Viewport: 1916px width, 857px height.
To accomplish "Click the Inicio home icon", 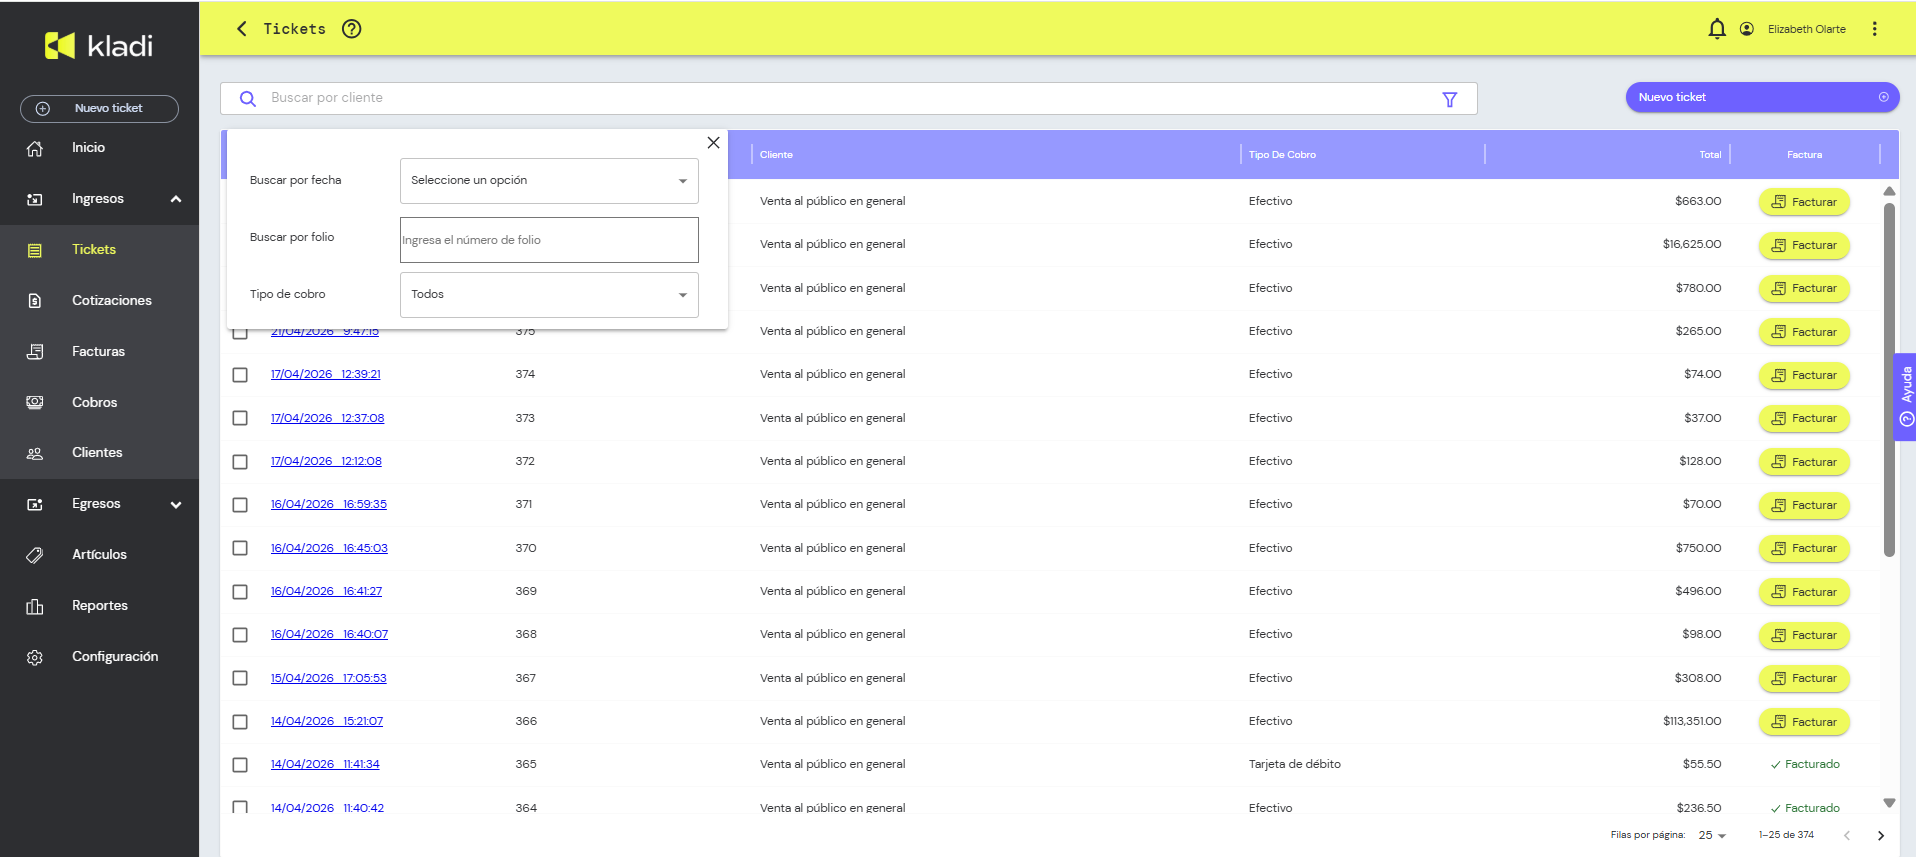I will pyautogui.click(x=35, y=148).
